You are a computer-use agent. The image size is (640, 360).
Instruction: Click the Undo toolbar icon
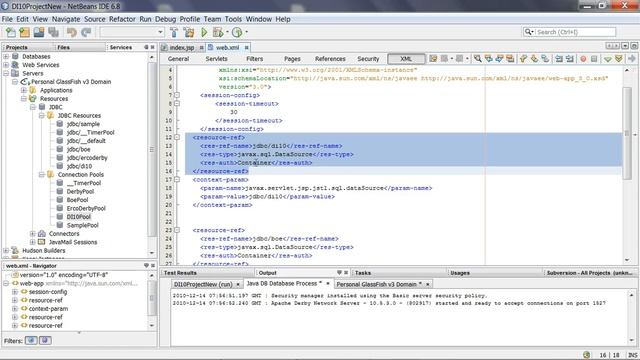click(72, 32)
